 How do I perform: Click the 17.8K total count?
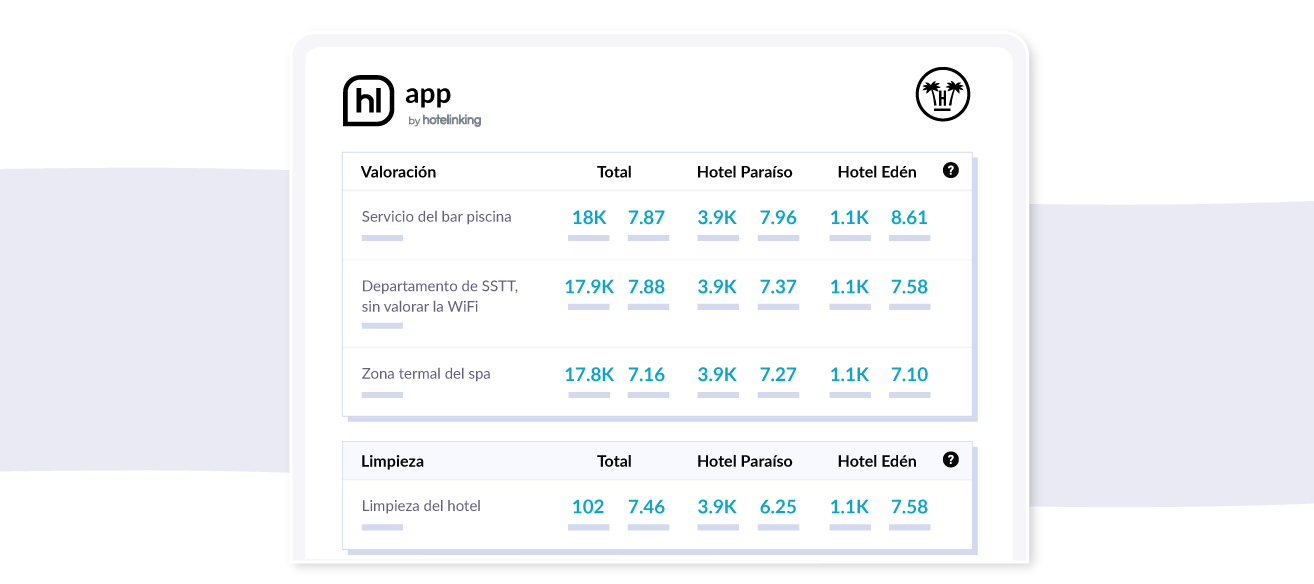tap(589, 375)
